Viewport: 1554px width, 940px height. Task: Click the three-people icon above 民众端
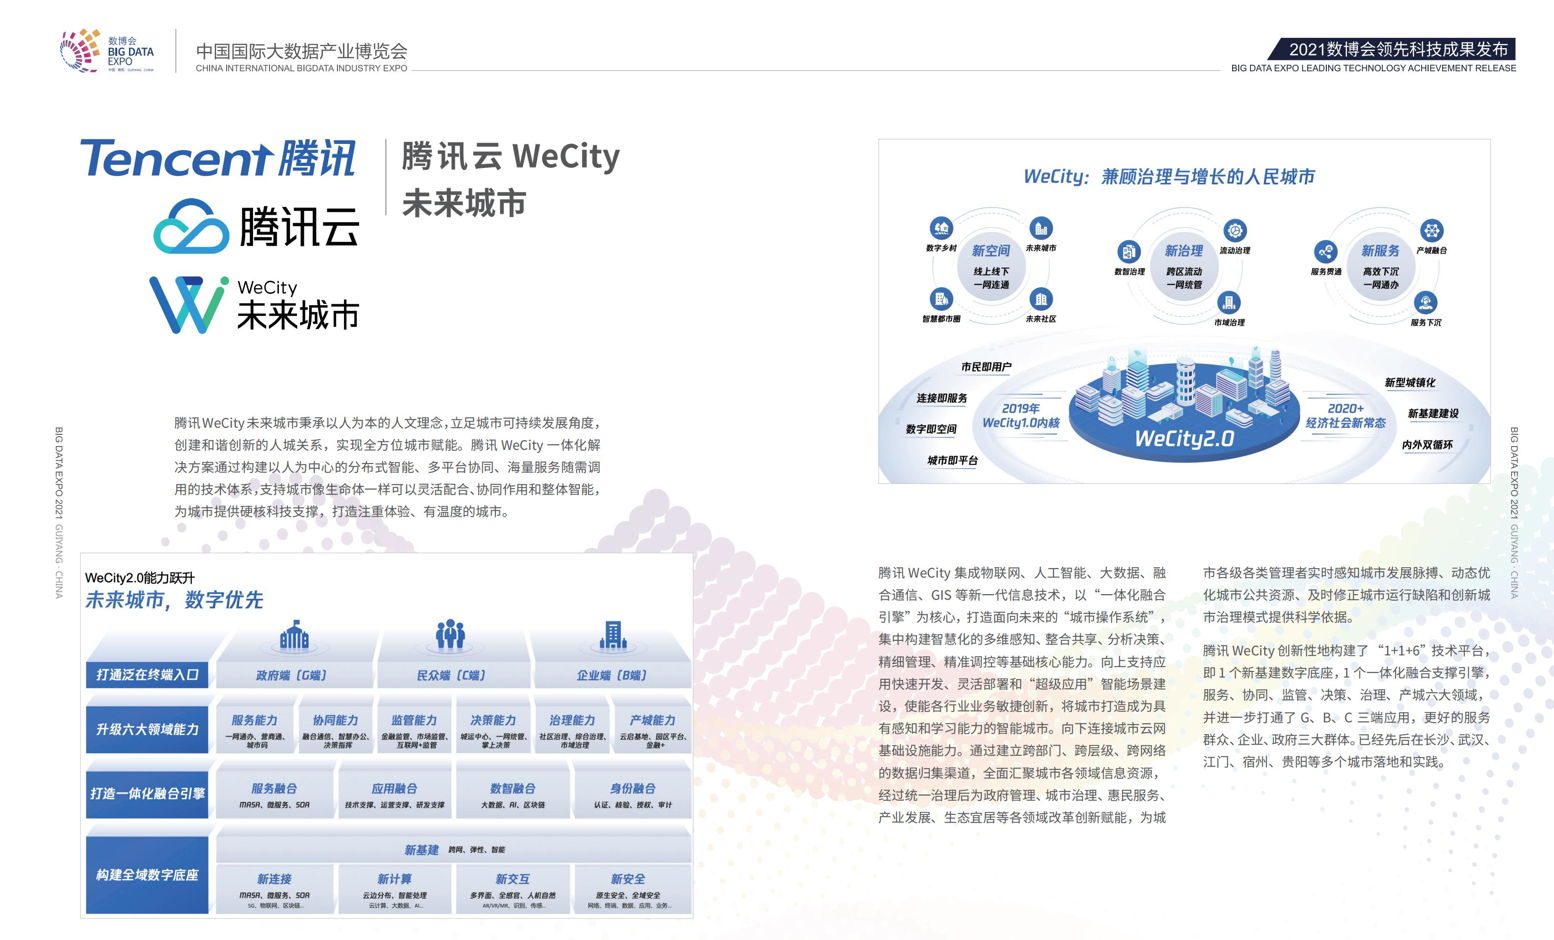tap(451, 635)
